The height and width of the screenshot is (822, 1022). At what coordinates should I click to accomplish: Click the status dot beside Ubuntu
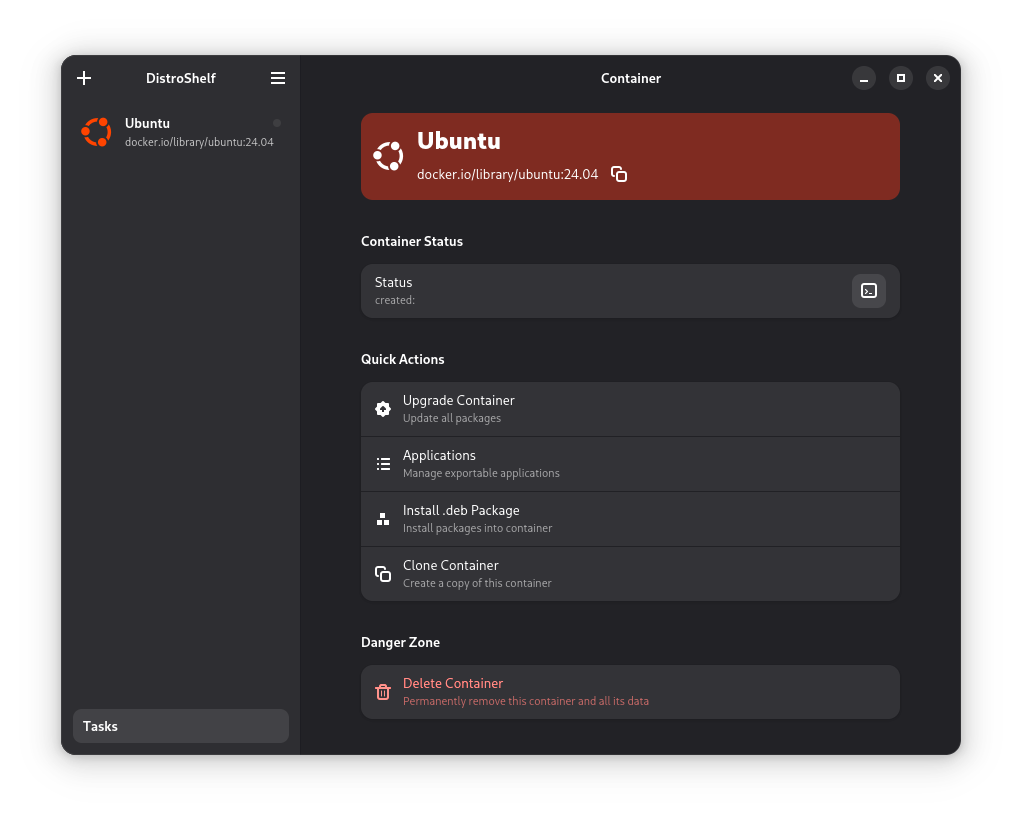click(277, 123)
